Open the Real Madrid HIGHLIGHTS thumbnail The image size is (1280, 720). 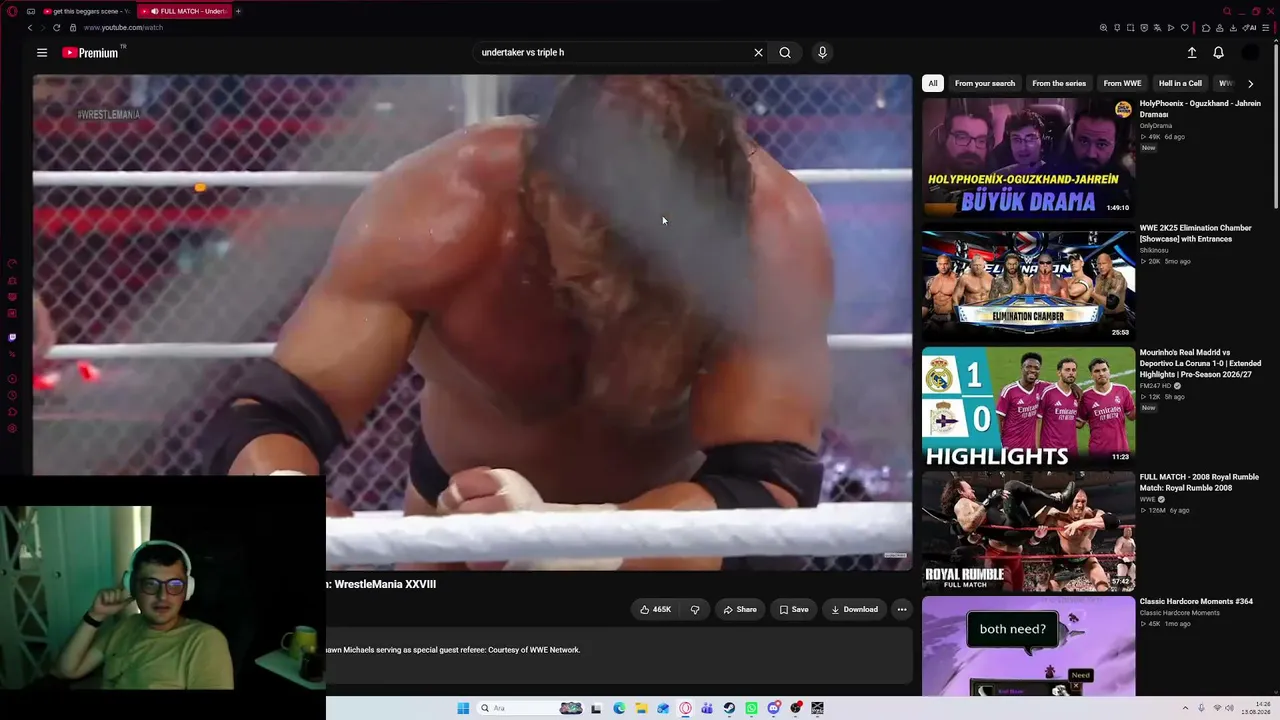pos(1028,407)
